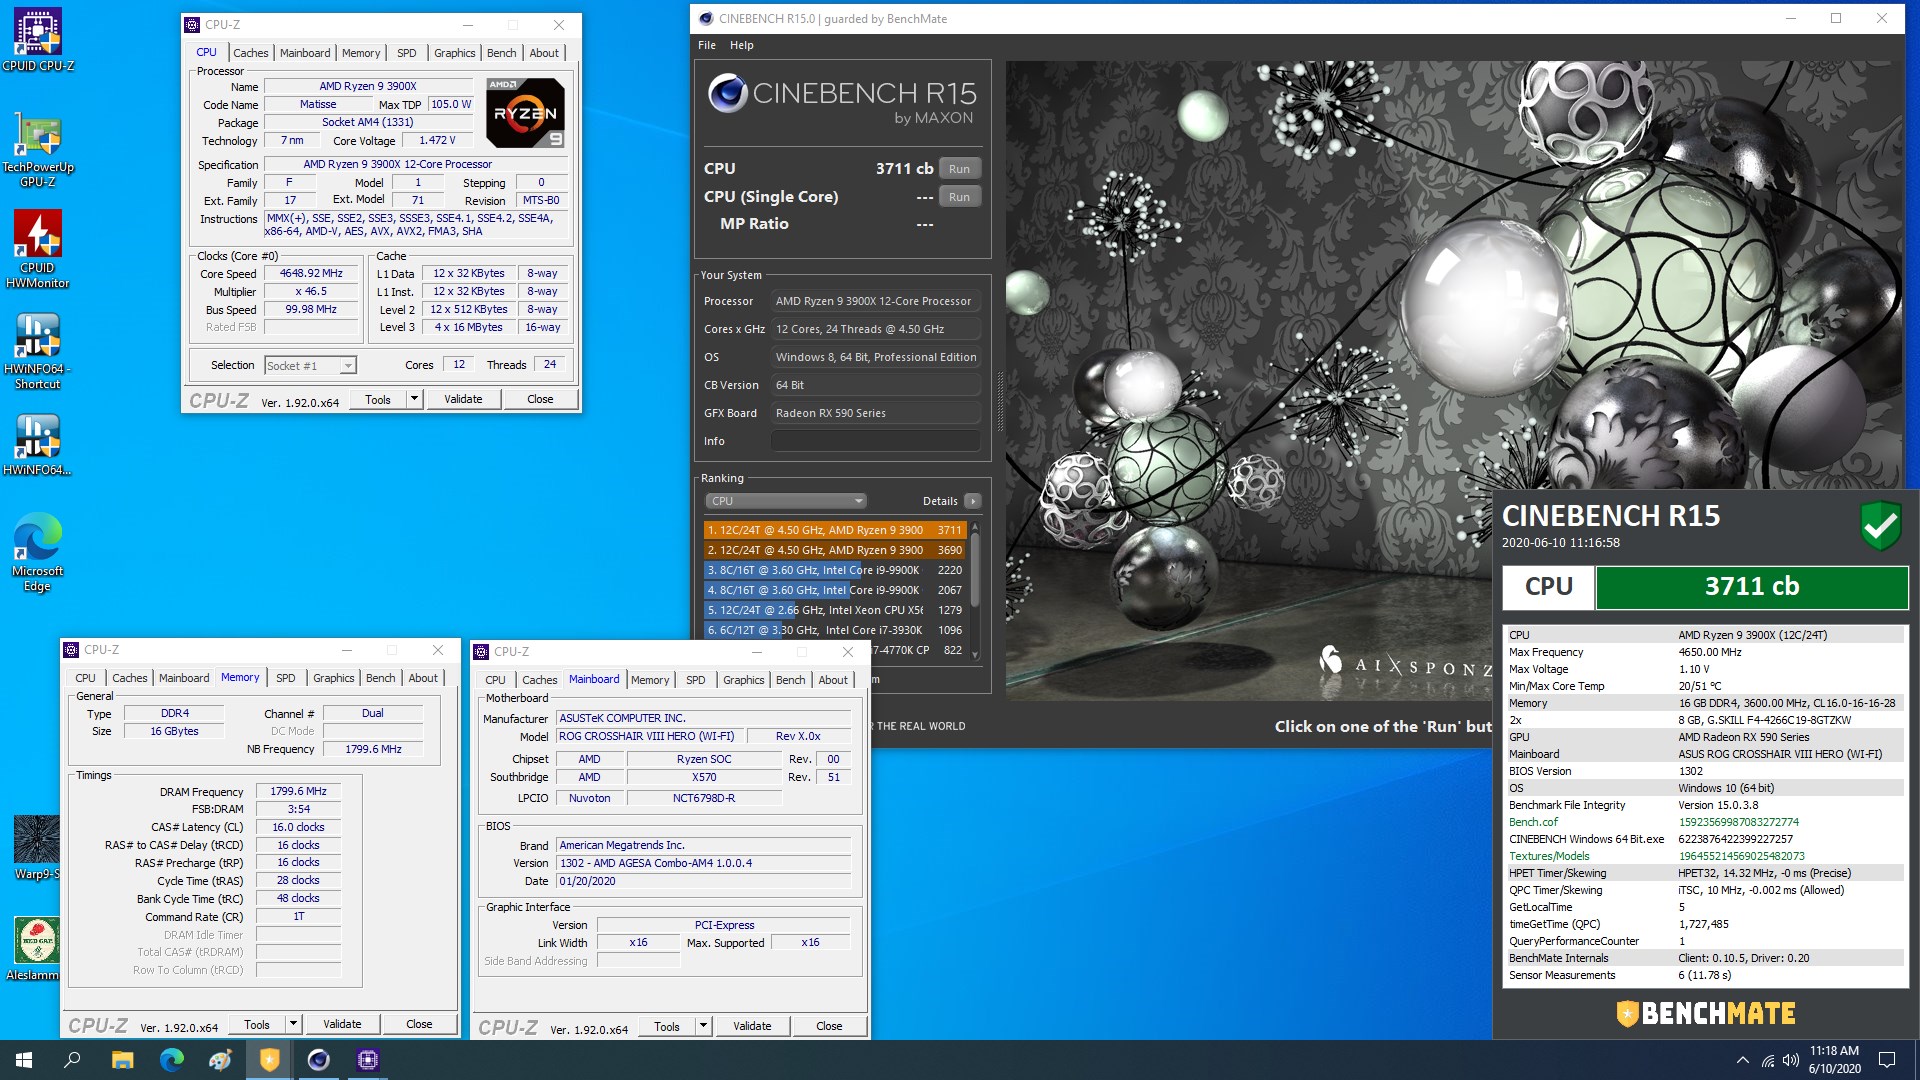Screen dimensions: 1920x1080
Task: Click Bench.cof integrity entry
Action: 1705,822
